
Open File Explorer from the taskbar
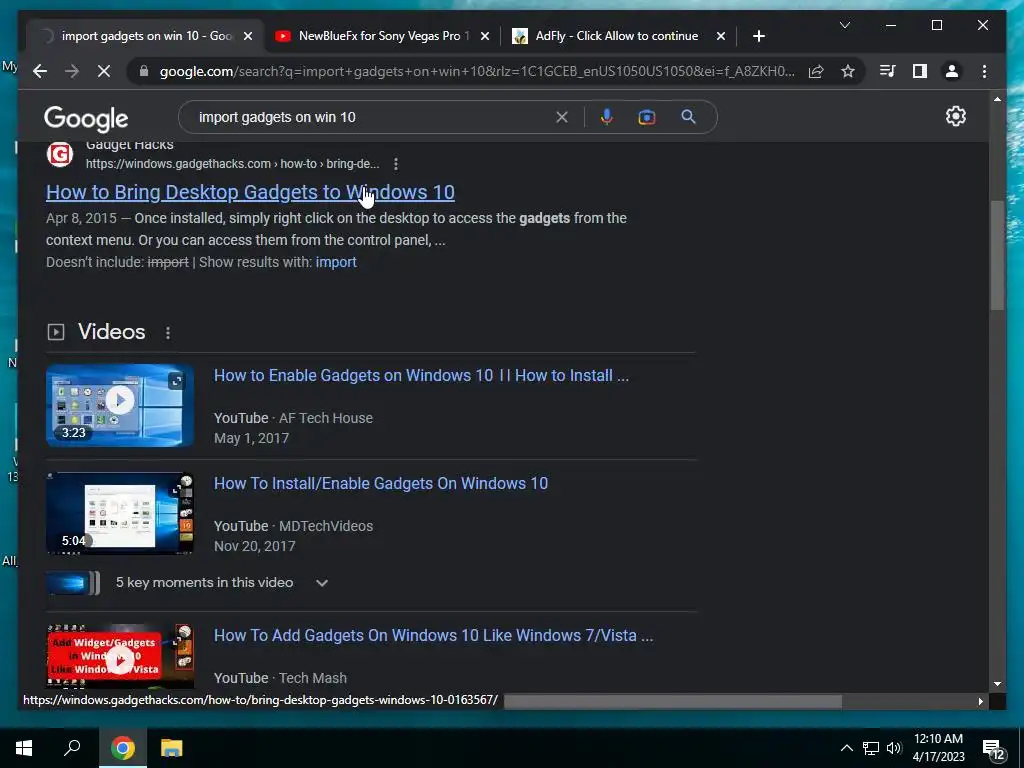tap(171, 748)
